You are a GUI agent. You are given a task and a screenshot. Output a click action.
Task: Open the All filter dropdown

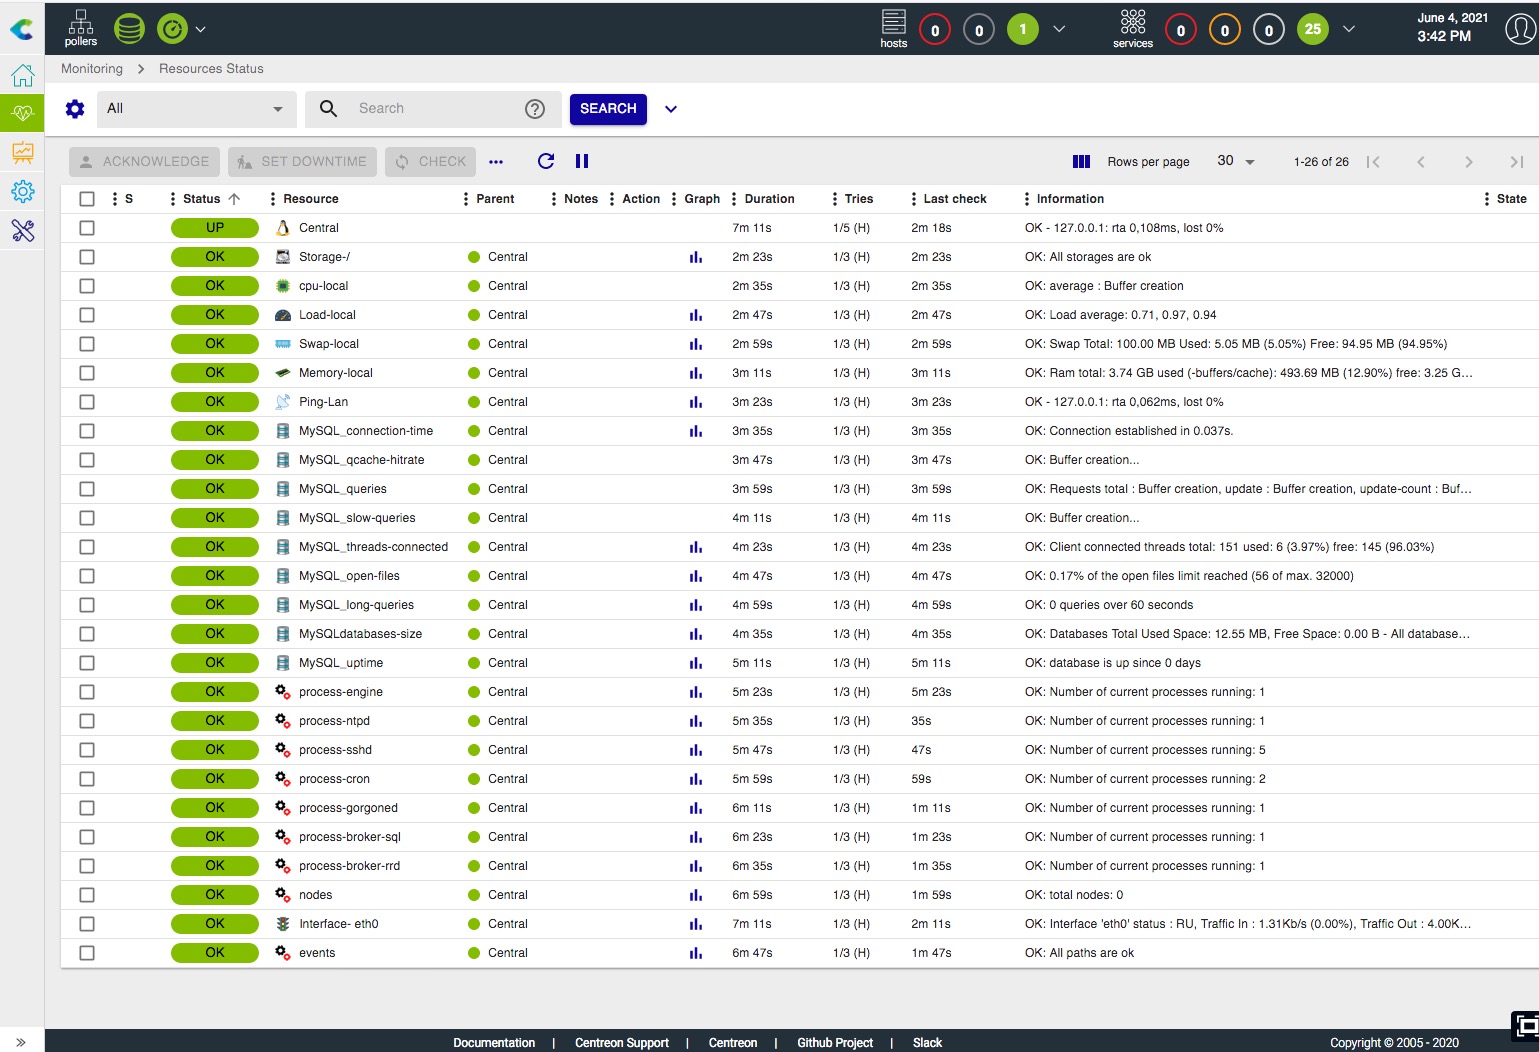[196, 109]
